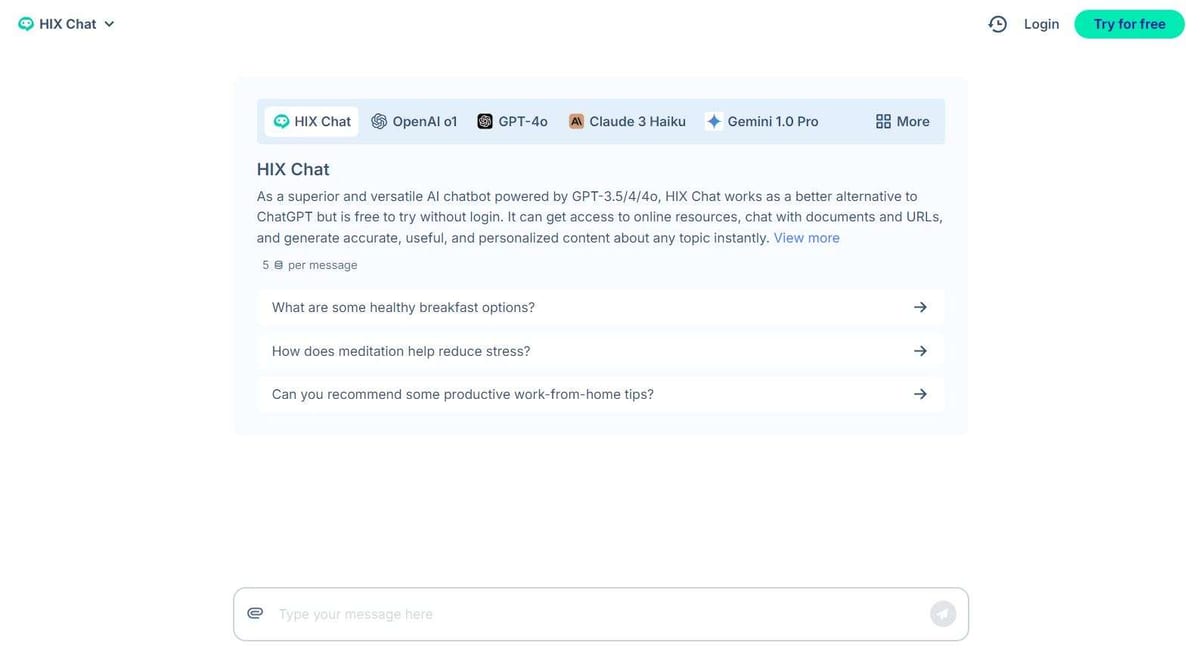This screenshot has height=649, width=1200.
Task: Expand the HIX Chat header dropdown chevron
Action: pyautogui.click(x=109, y=24)
